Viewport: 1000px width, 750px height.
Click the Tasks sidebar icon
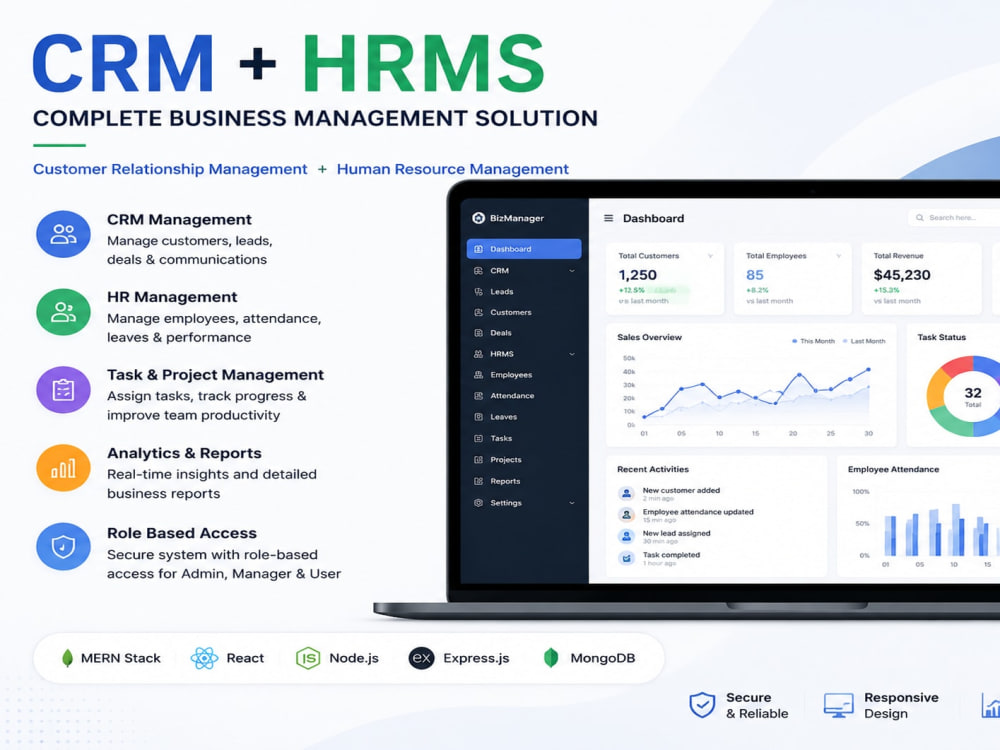click(x=478, y=439)
